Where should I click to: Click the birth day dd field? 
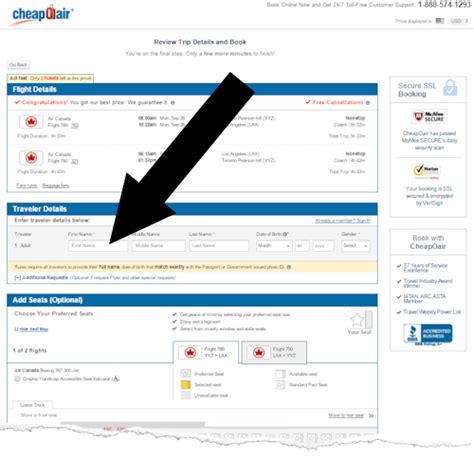tap(302, 246)
